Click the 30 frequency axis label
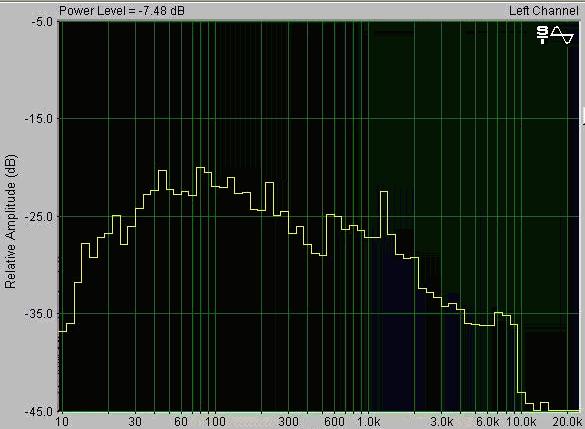585x429 pixels. (x=135, y=422)
